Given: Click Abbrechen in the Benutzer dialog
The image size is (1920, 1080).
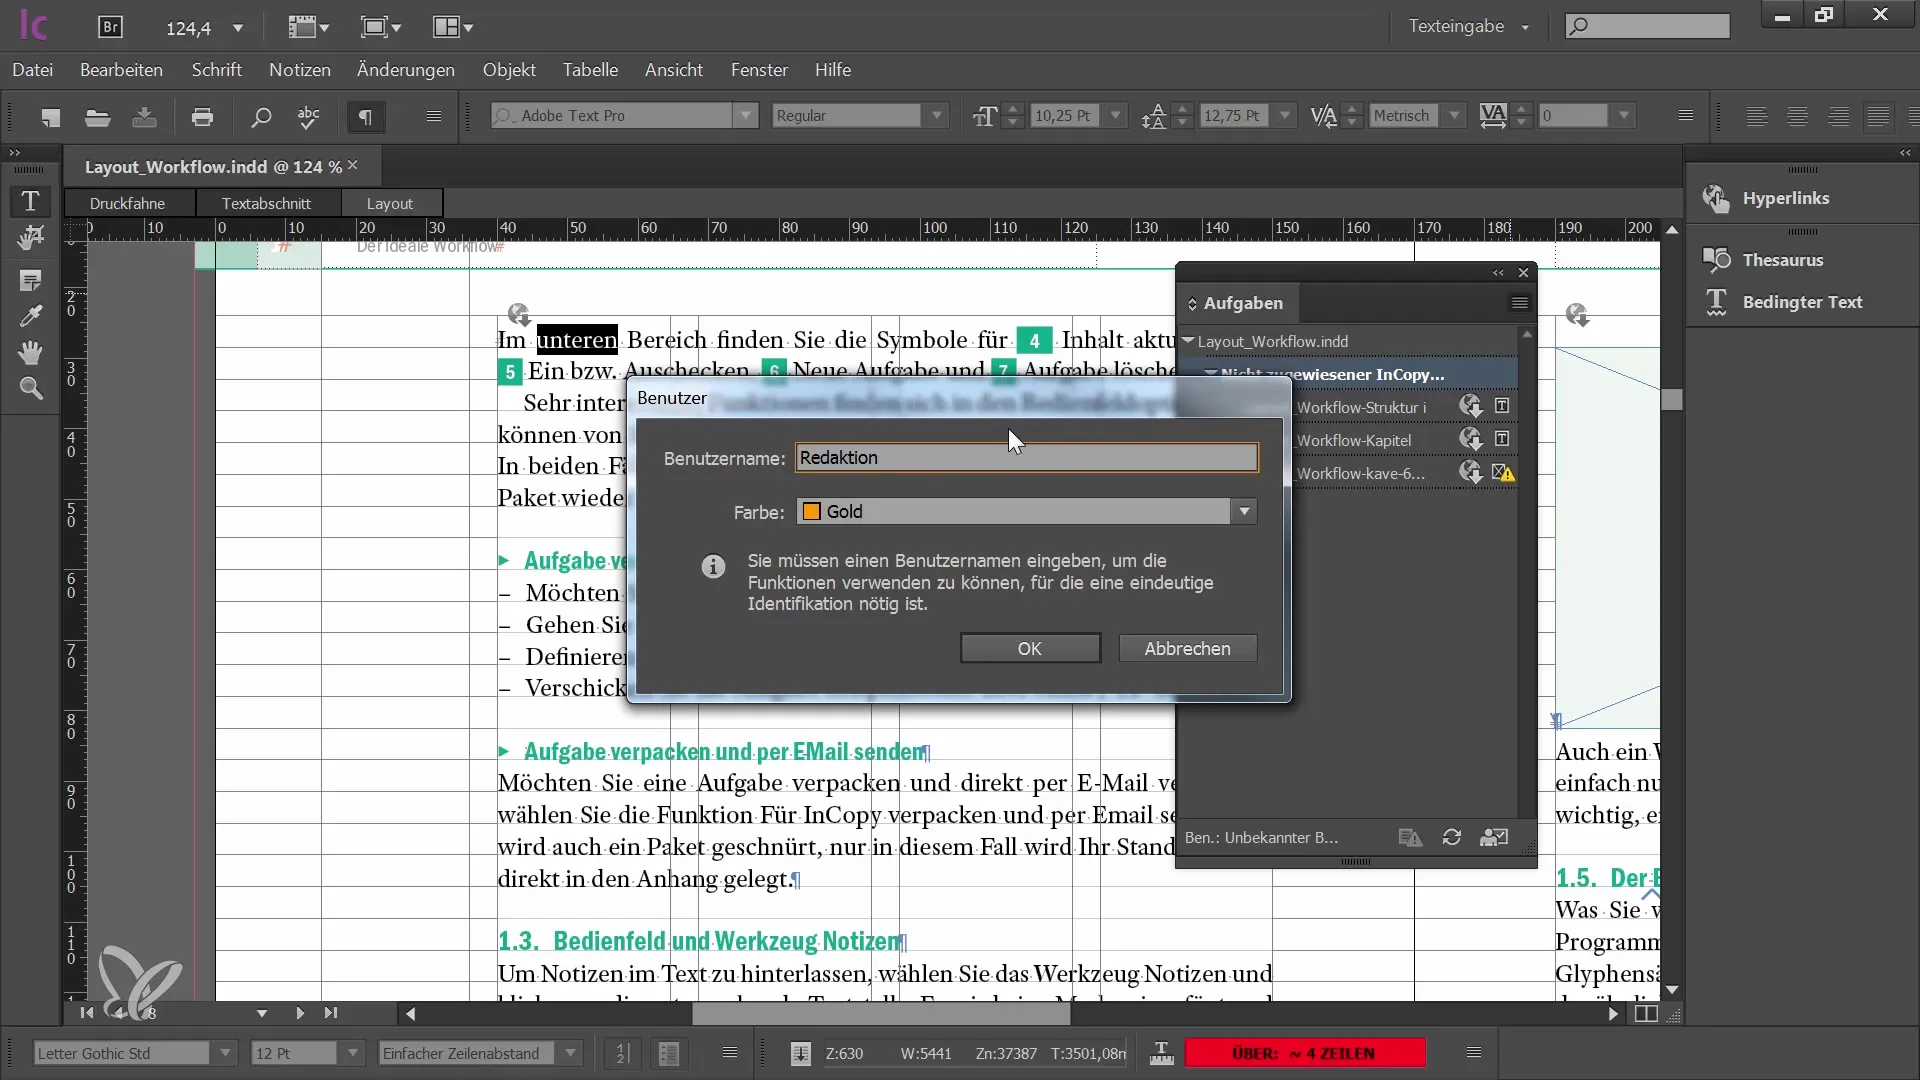Looking at the screenshot, I should click(x=1187, y=647).
